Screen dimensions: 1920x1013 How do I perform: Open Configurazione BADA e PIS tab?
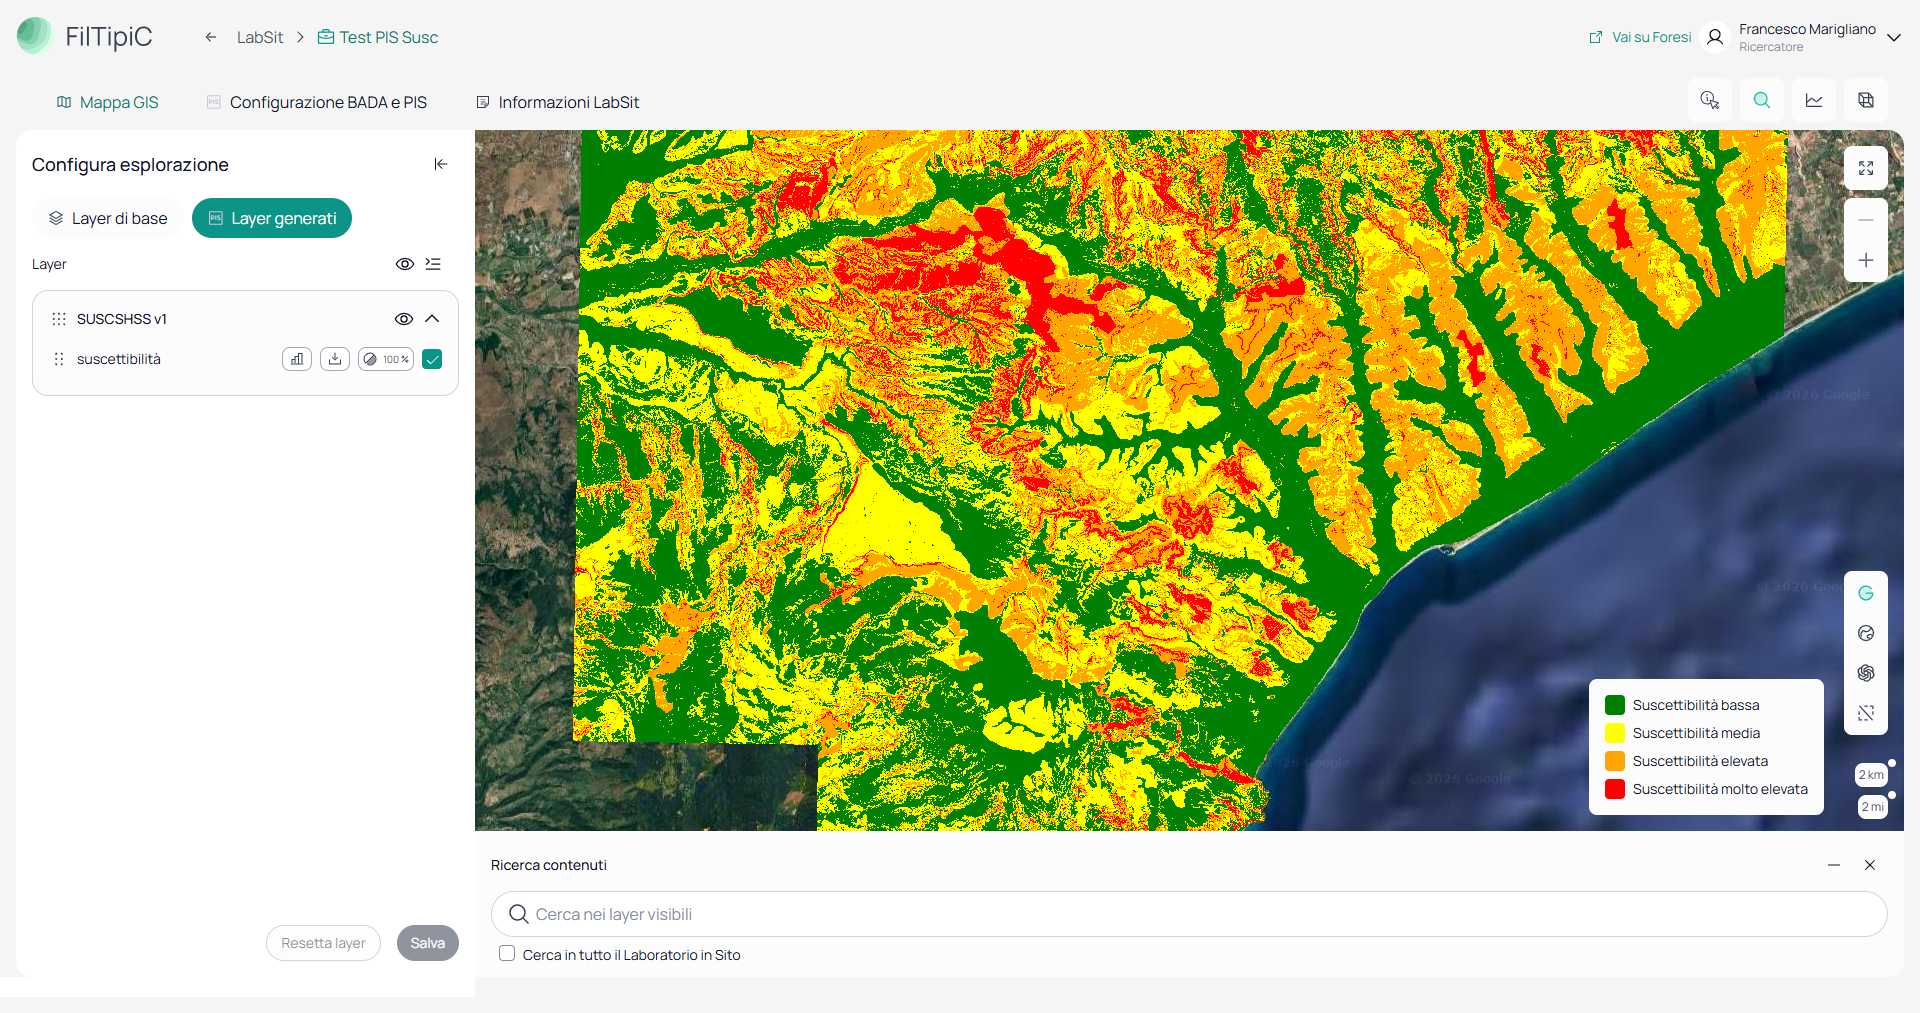point(317,102)
